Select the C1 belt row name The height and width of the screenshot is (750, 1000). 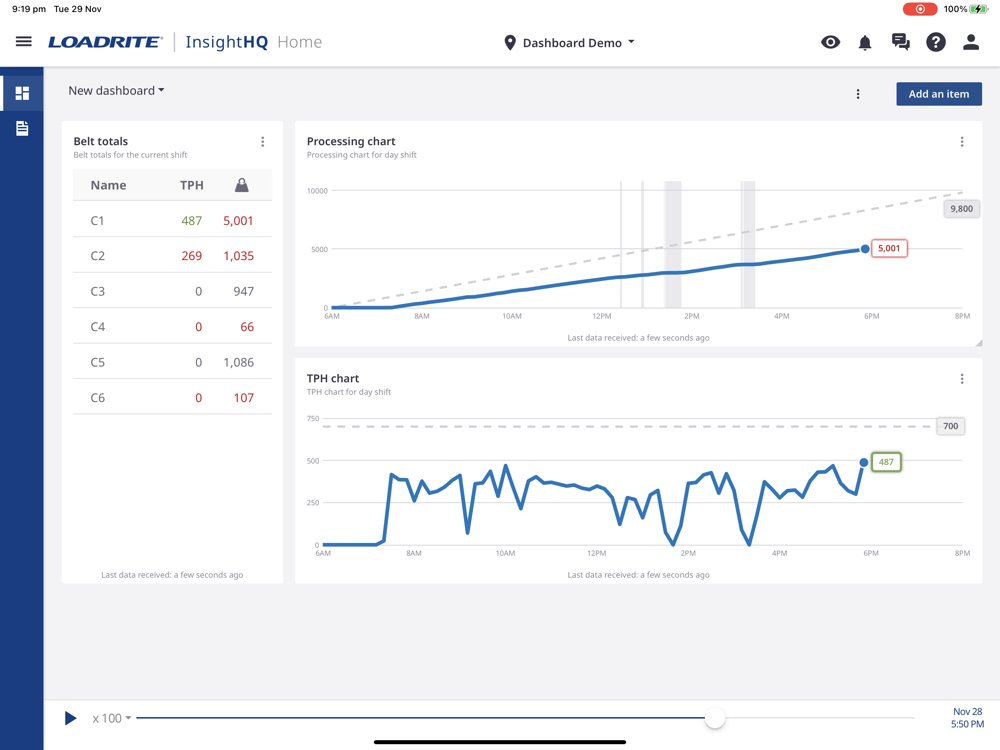(x=97, y=221)
